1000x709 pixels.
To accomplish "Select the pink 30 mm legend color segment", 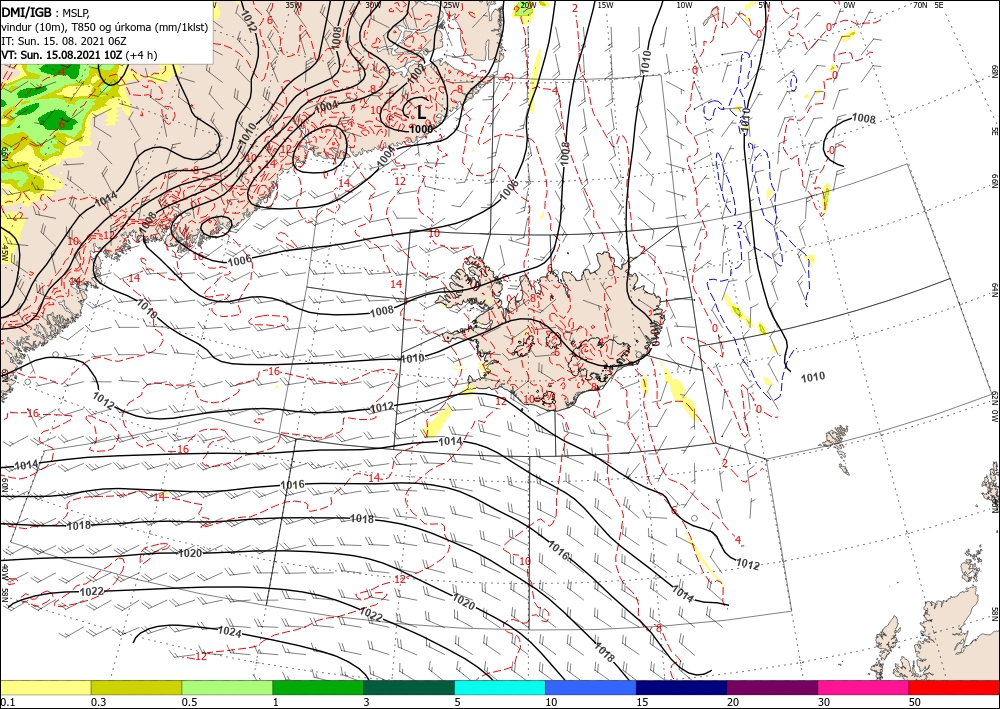I will (864, 687).
